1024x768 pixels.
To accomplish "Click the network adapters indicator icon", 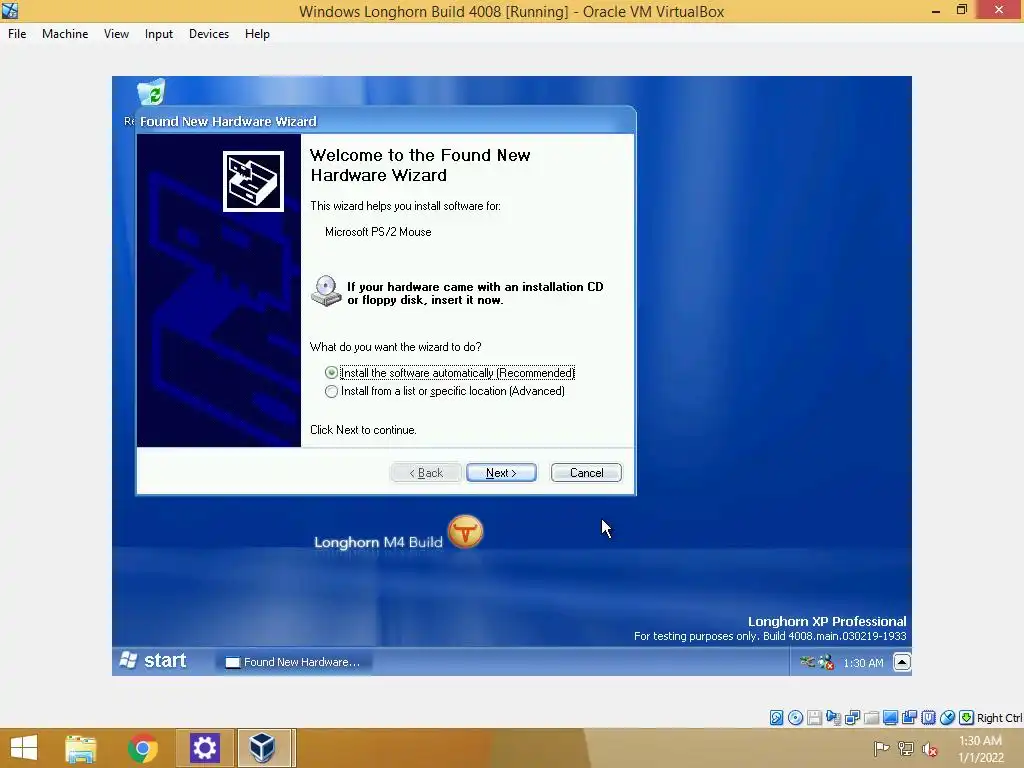I will tap(852, 718).
